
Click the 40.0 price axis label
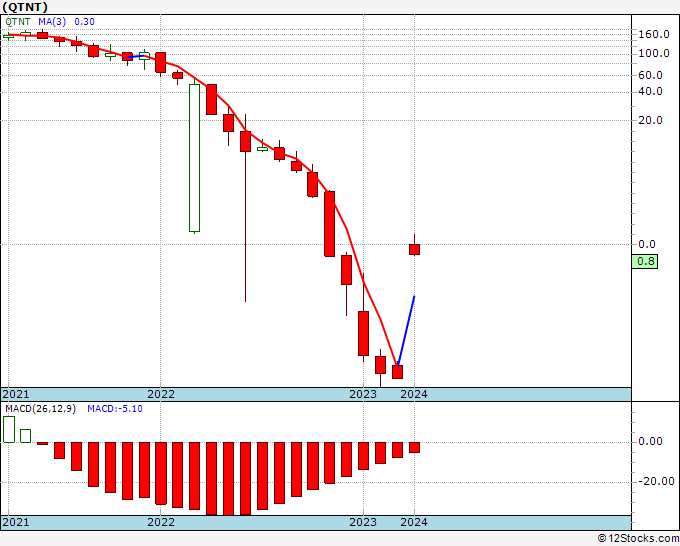click(651, 92)
